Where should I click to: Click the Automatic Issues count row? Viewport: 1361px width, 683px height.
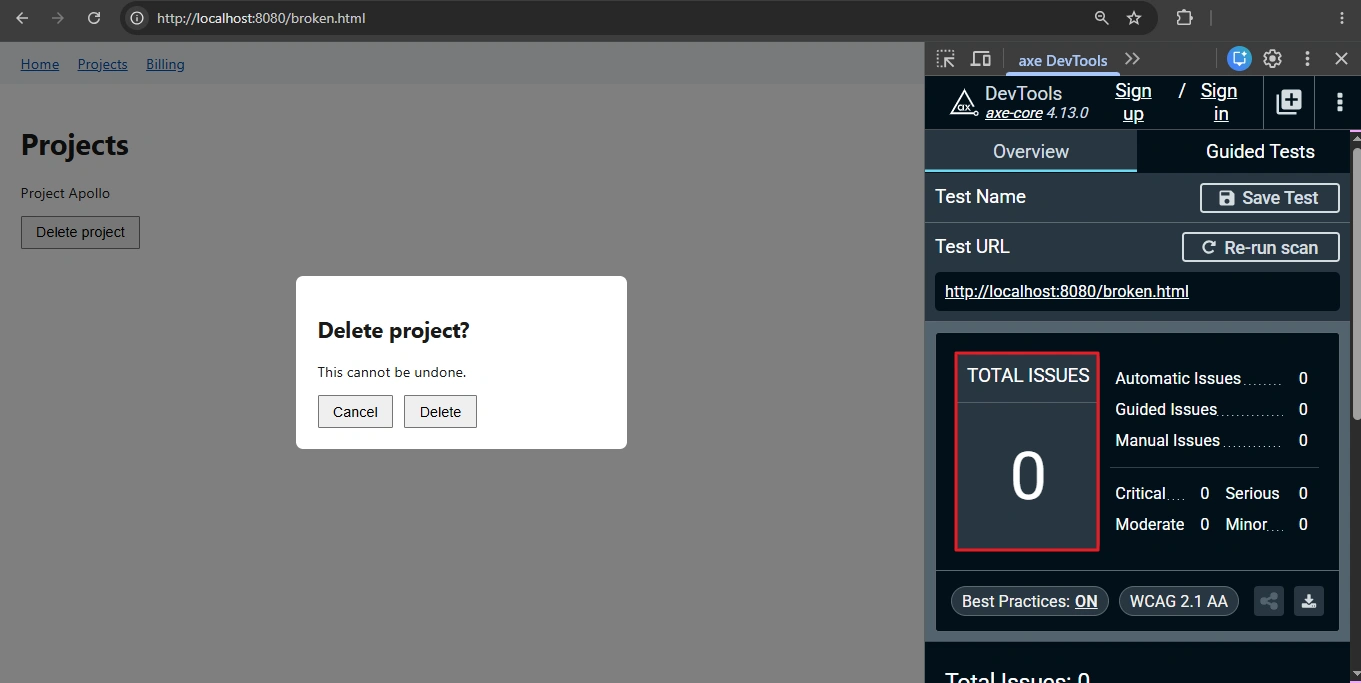point(1212,378)
